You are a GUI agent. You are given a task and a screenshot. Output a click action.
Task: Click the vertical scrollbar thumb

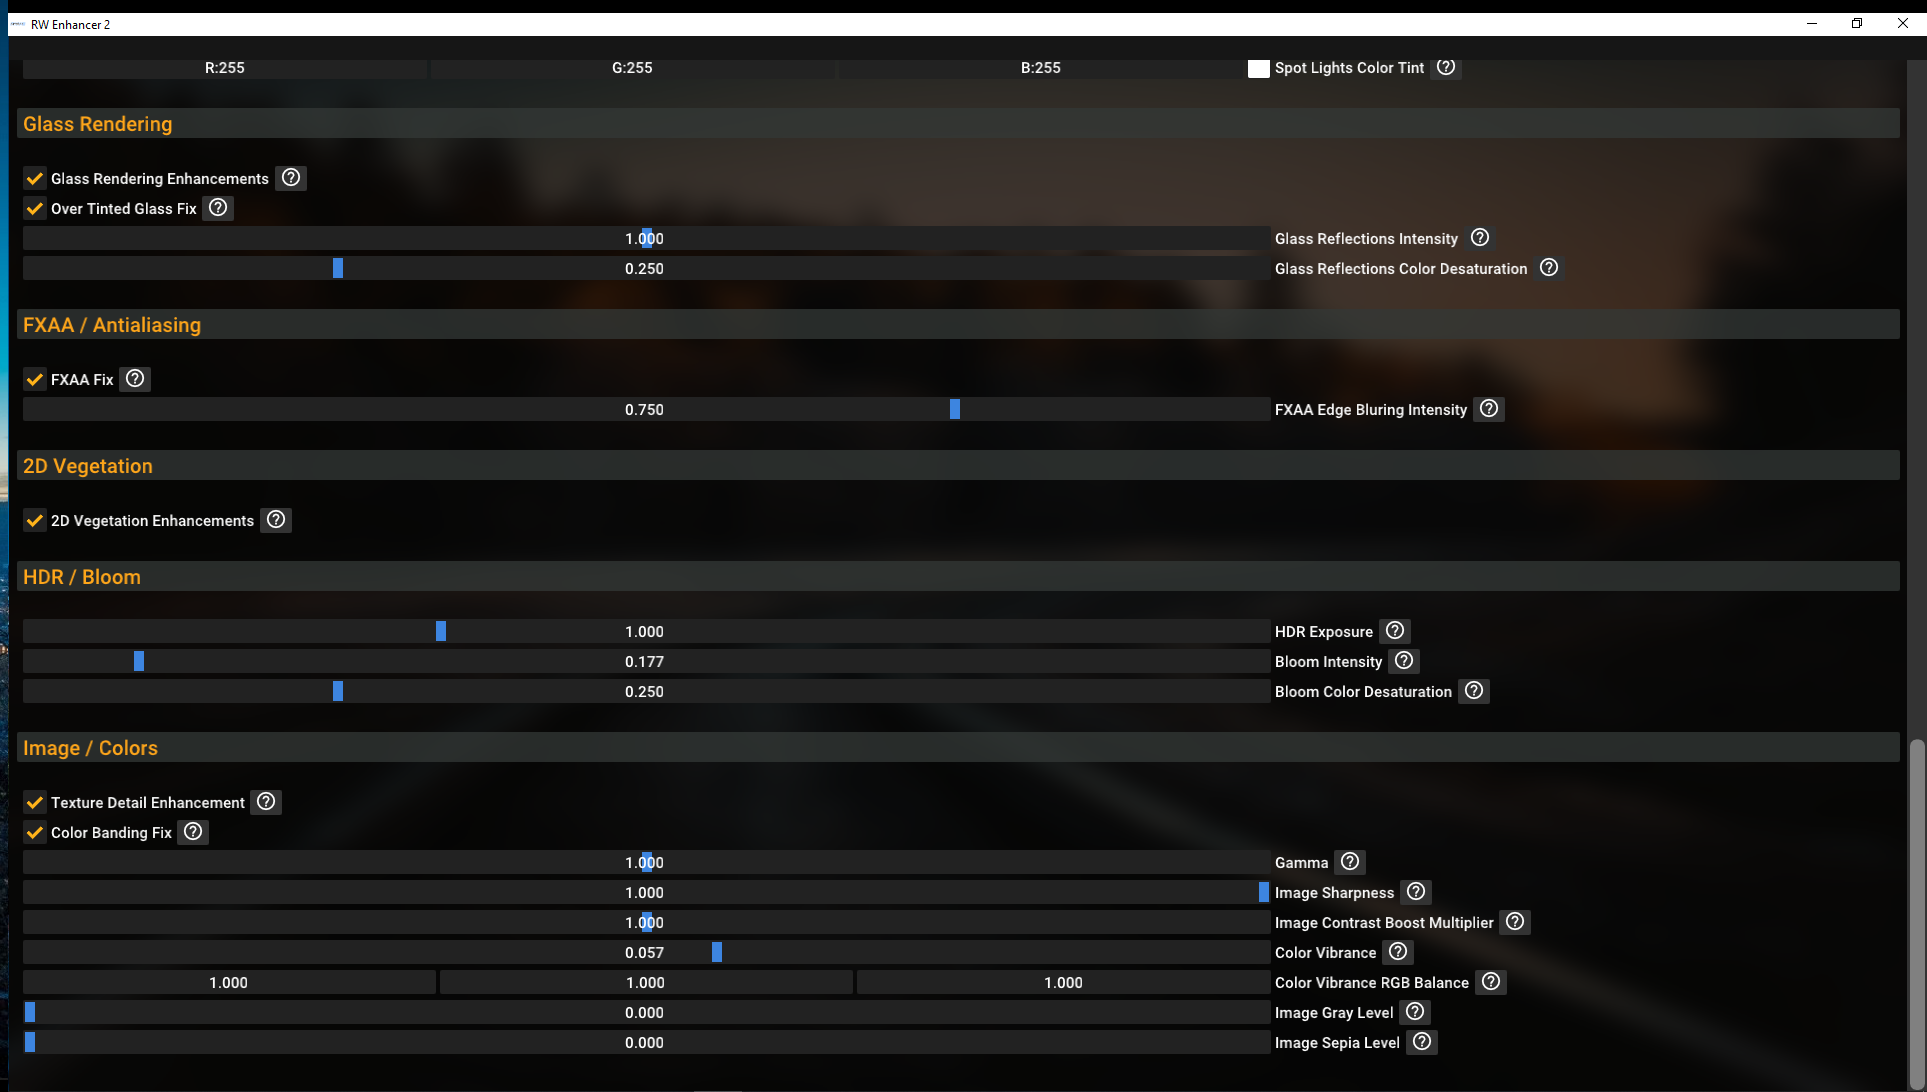1916,910
